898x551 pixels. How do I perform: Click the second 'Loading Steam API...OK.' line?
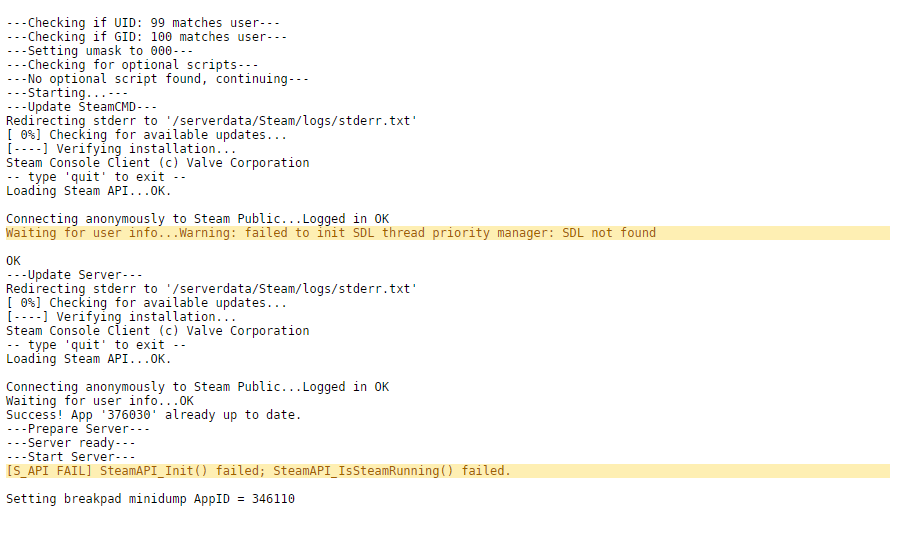click(x=89, y=359)
